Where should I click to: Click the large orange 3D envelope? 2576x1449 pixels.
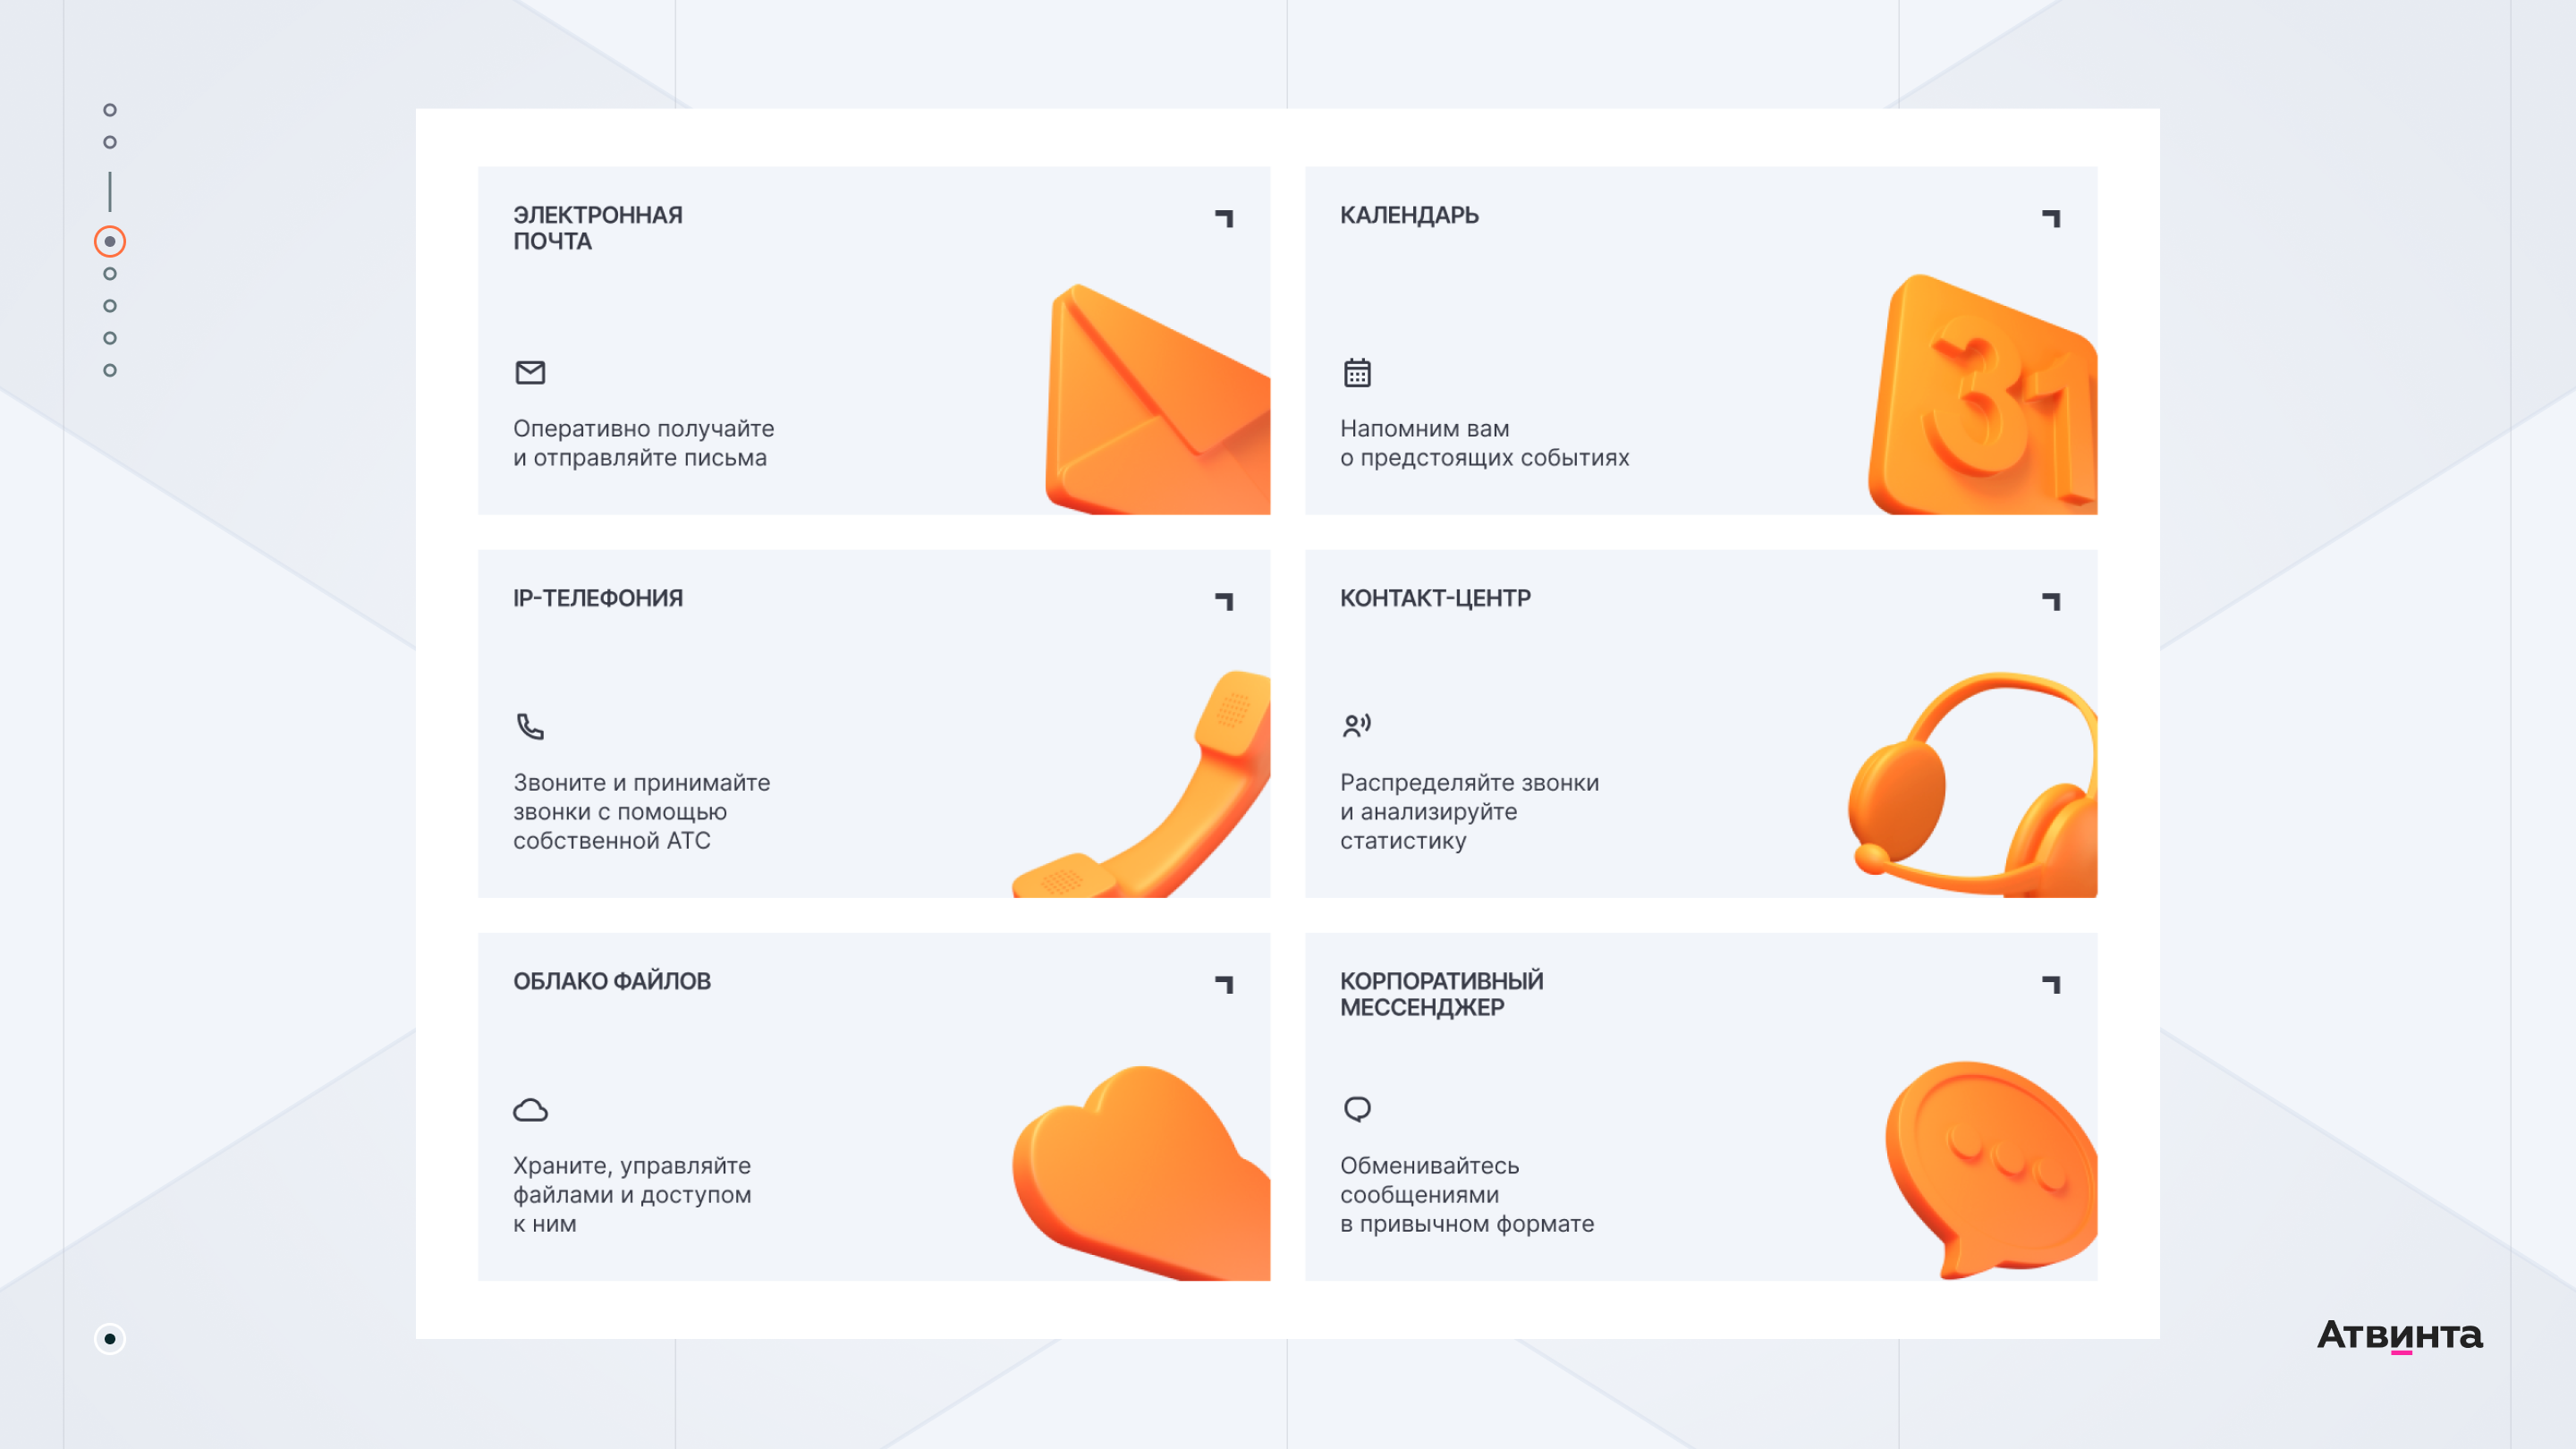click(x=1158, y=399)
